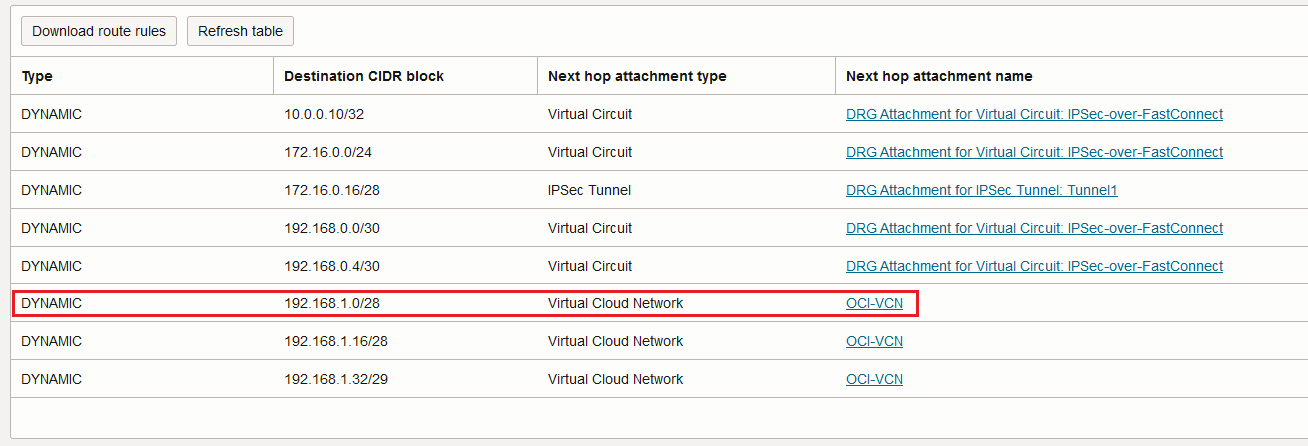
Task: Open the DRG attachment link for 10.0.0.10/32
Action: 1034,114
